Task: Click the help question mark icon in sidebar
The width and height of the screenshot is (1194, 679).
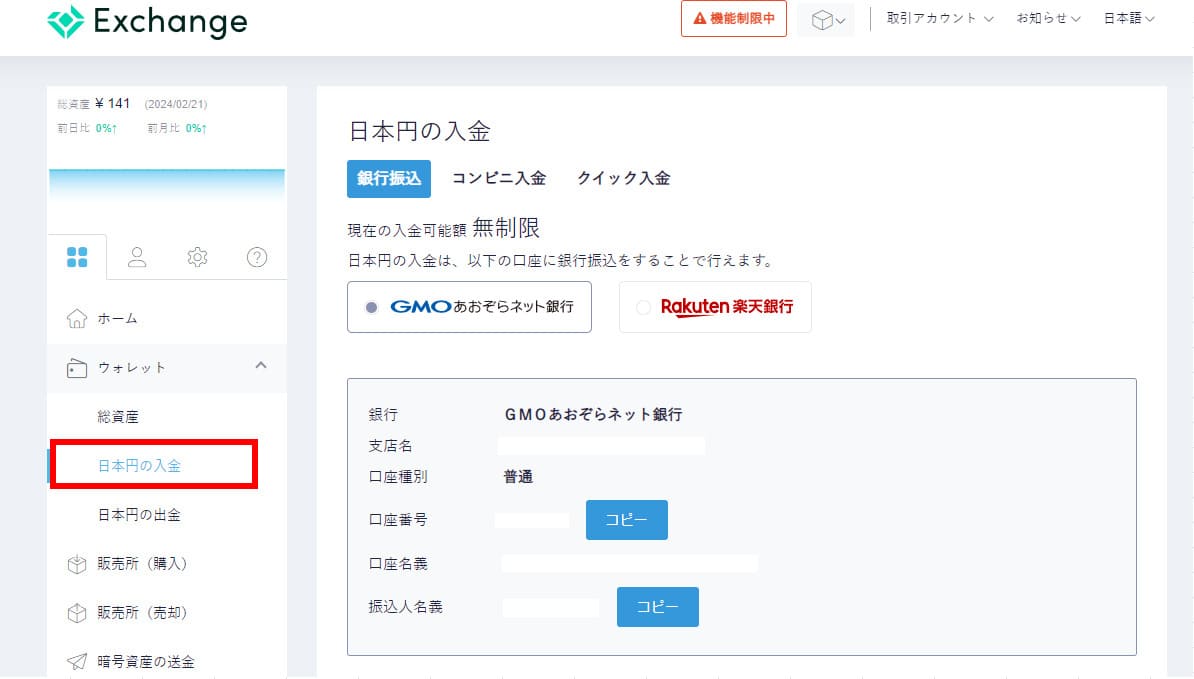Action: tap(257, 257)
